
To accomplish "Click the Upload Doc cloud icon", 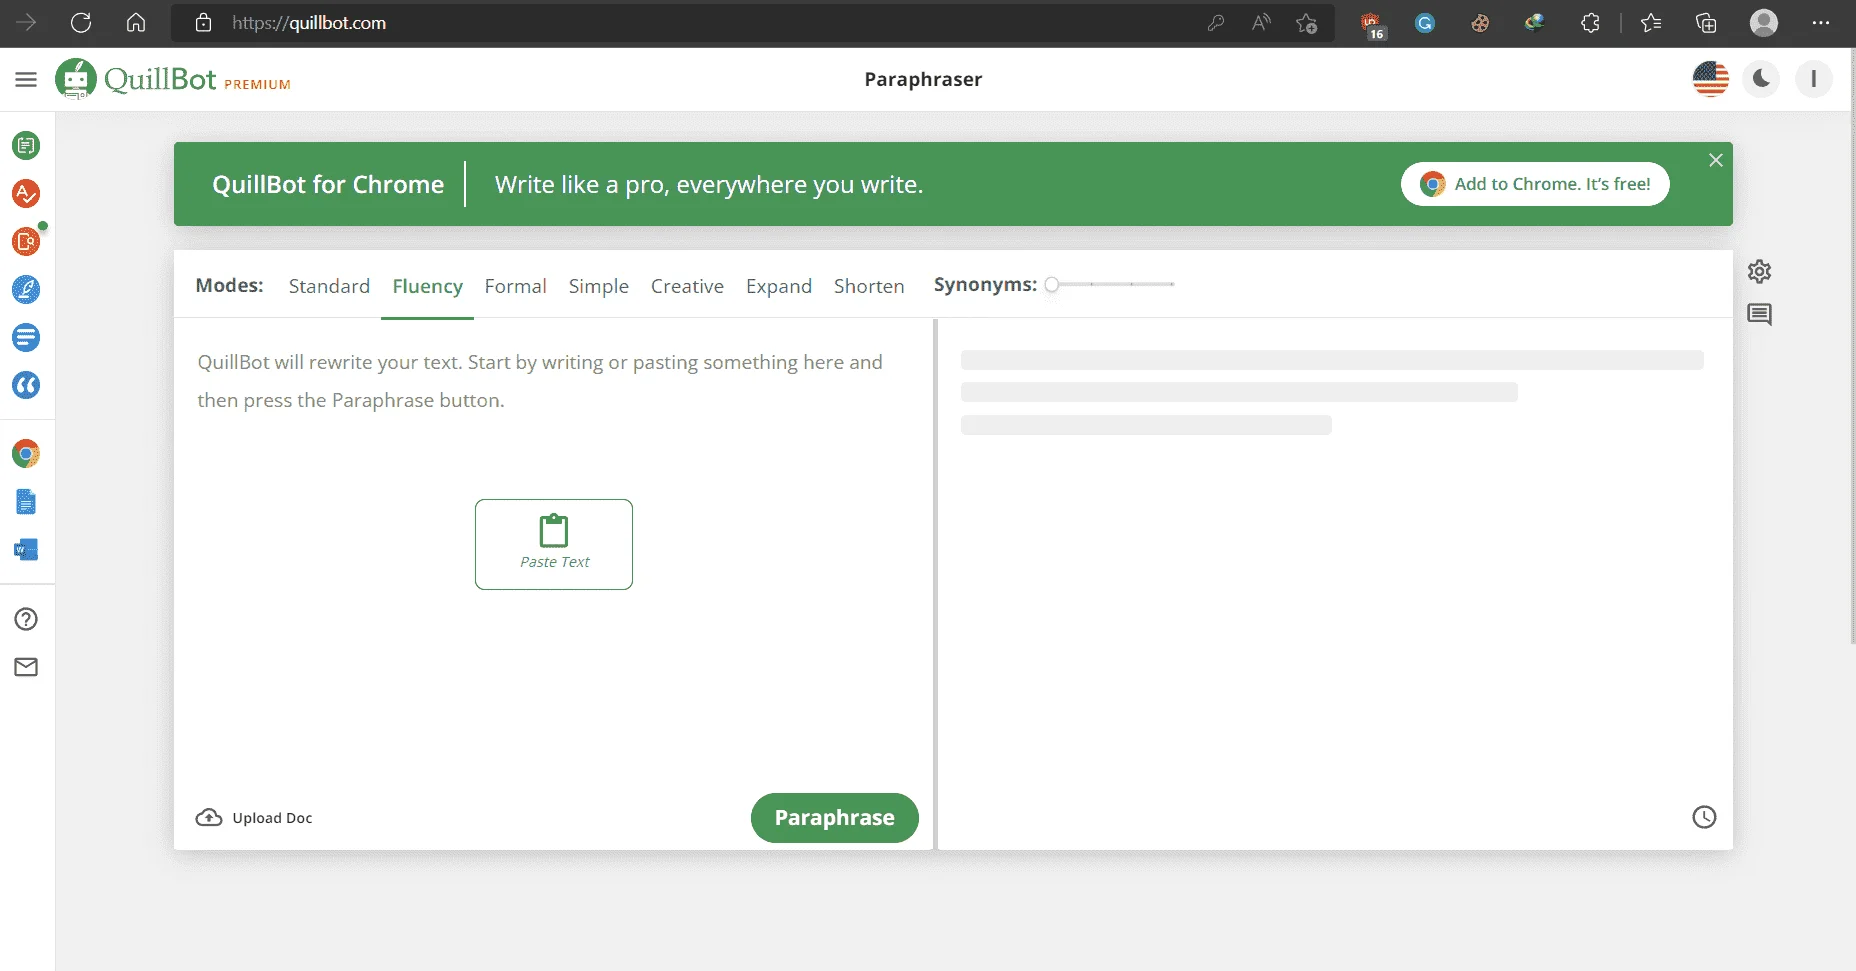I will tap(209, 818).
